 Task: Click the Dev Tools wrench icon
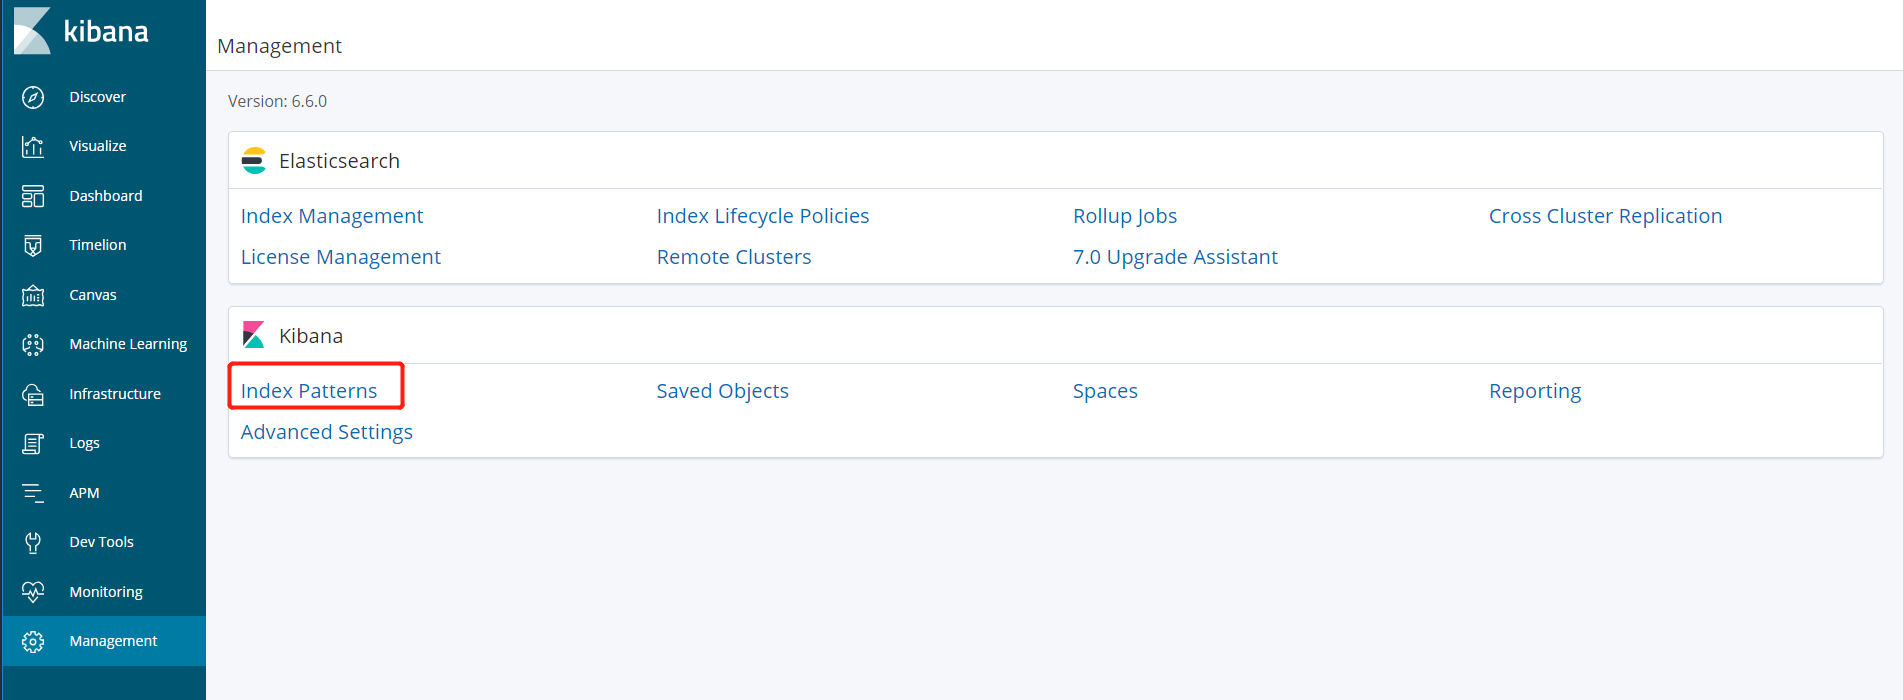[x=33, y=542]
